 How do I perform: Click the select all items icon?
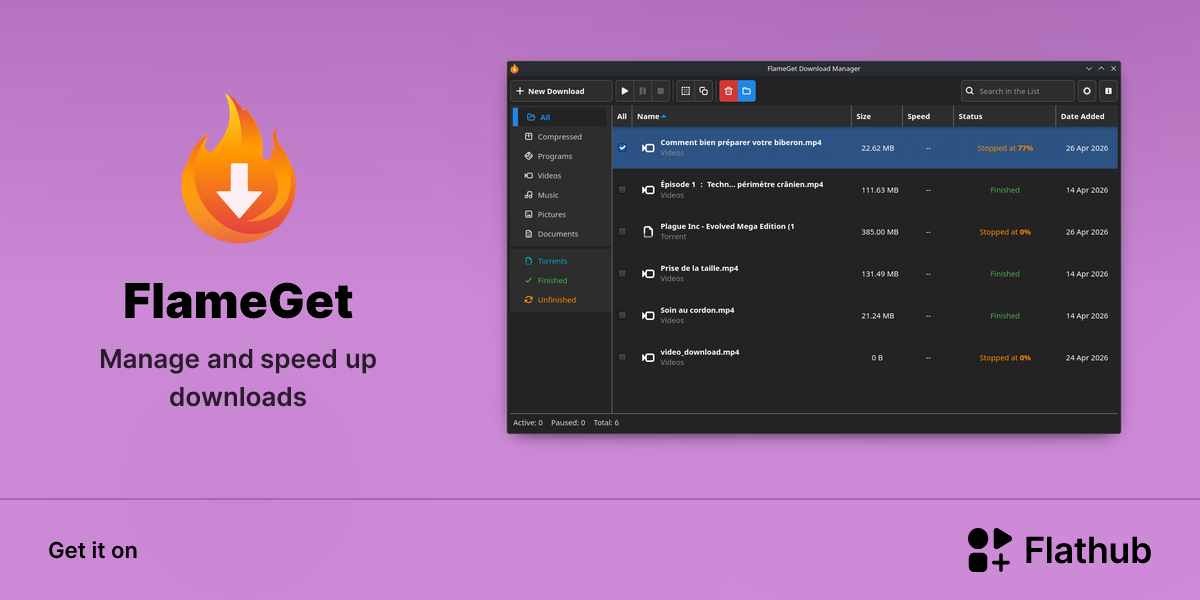tap(685, 91)
